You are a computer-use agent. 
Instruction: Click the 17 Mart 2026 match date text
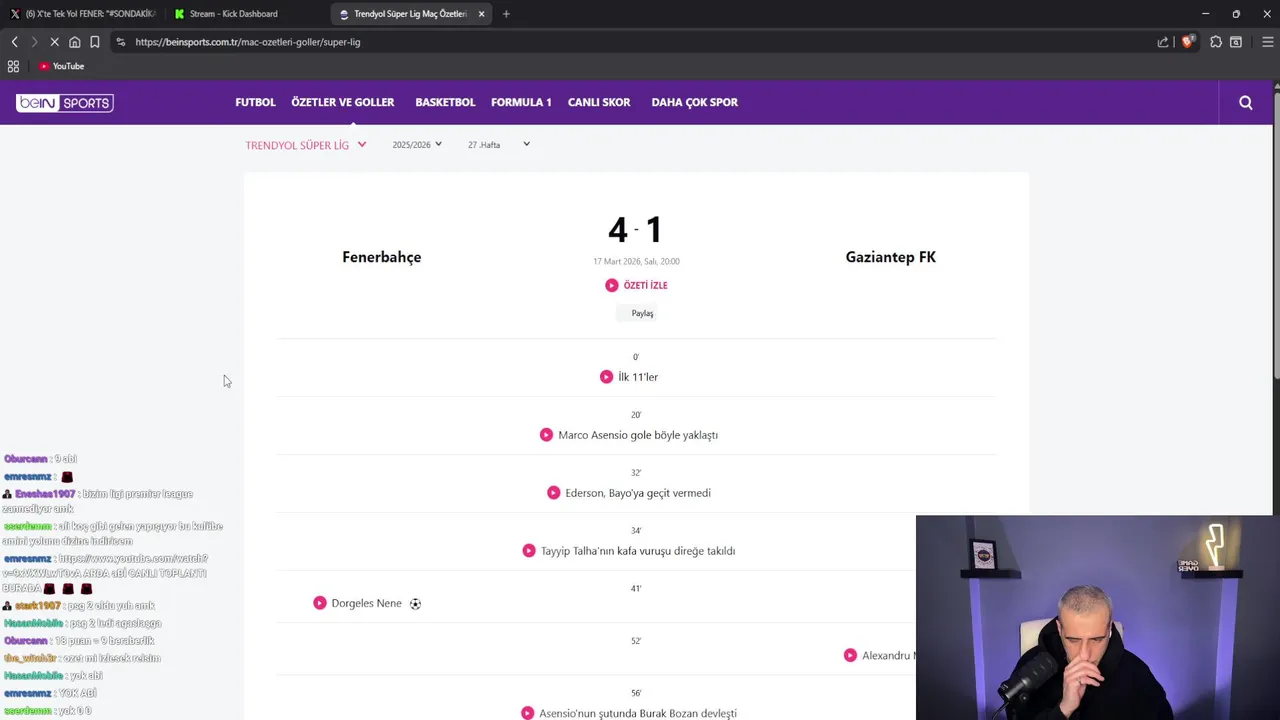coord(636,261)
